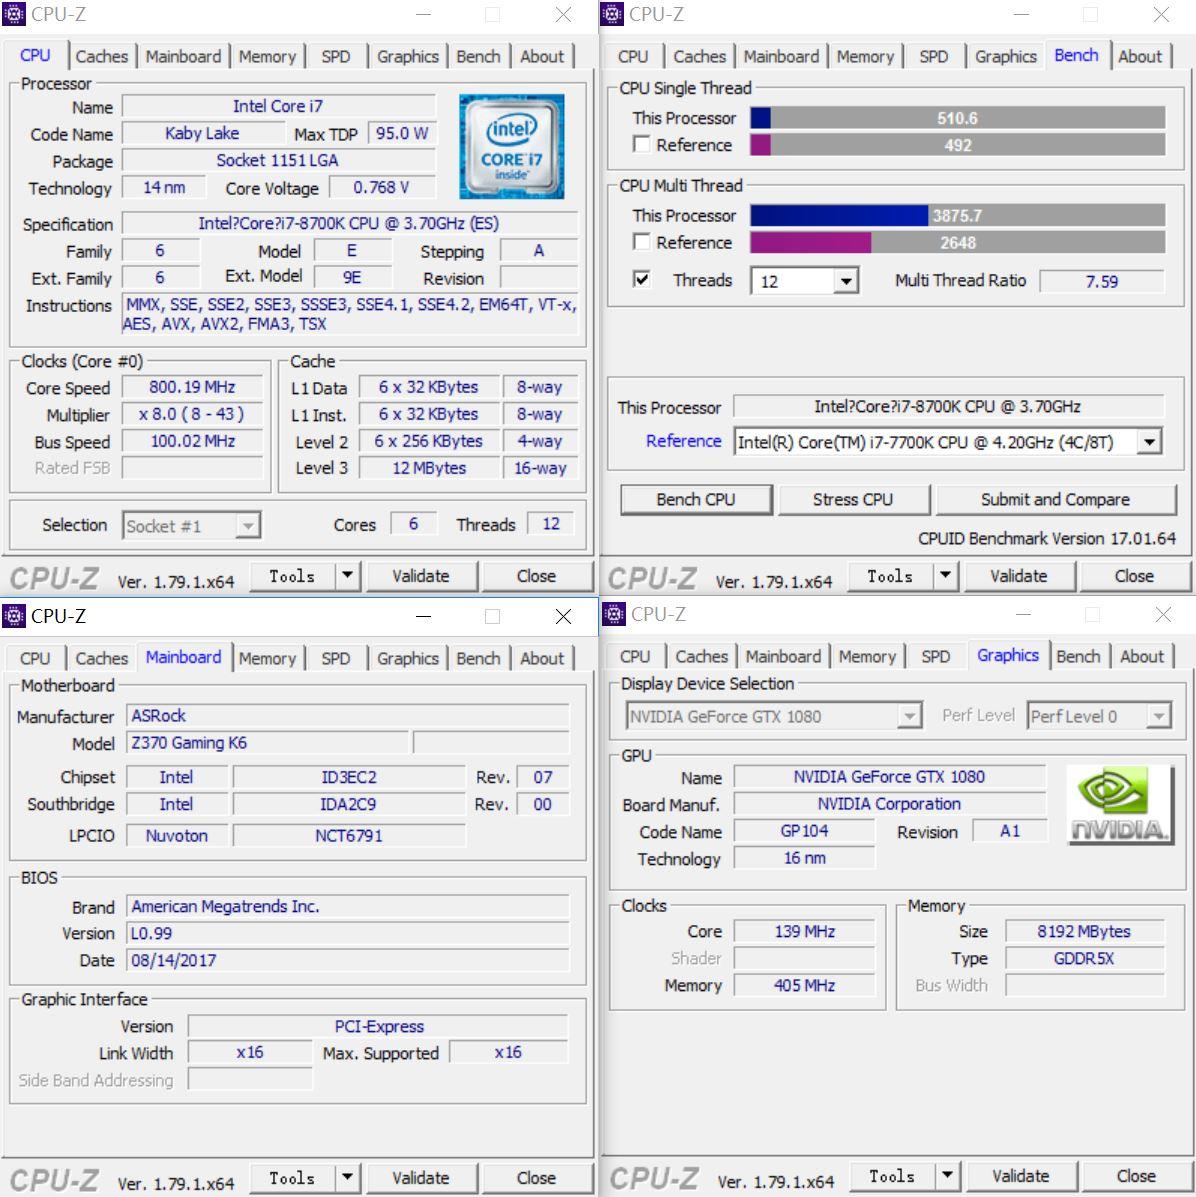Click the Specification field showing i7-8700K (ES)
The height and width of the screenshot is (1197, 1196).
(x=349, y=223)
